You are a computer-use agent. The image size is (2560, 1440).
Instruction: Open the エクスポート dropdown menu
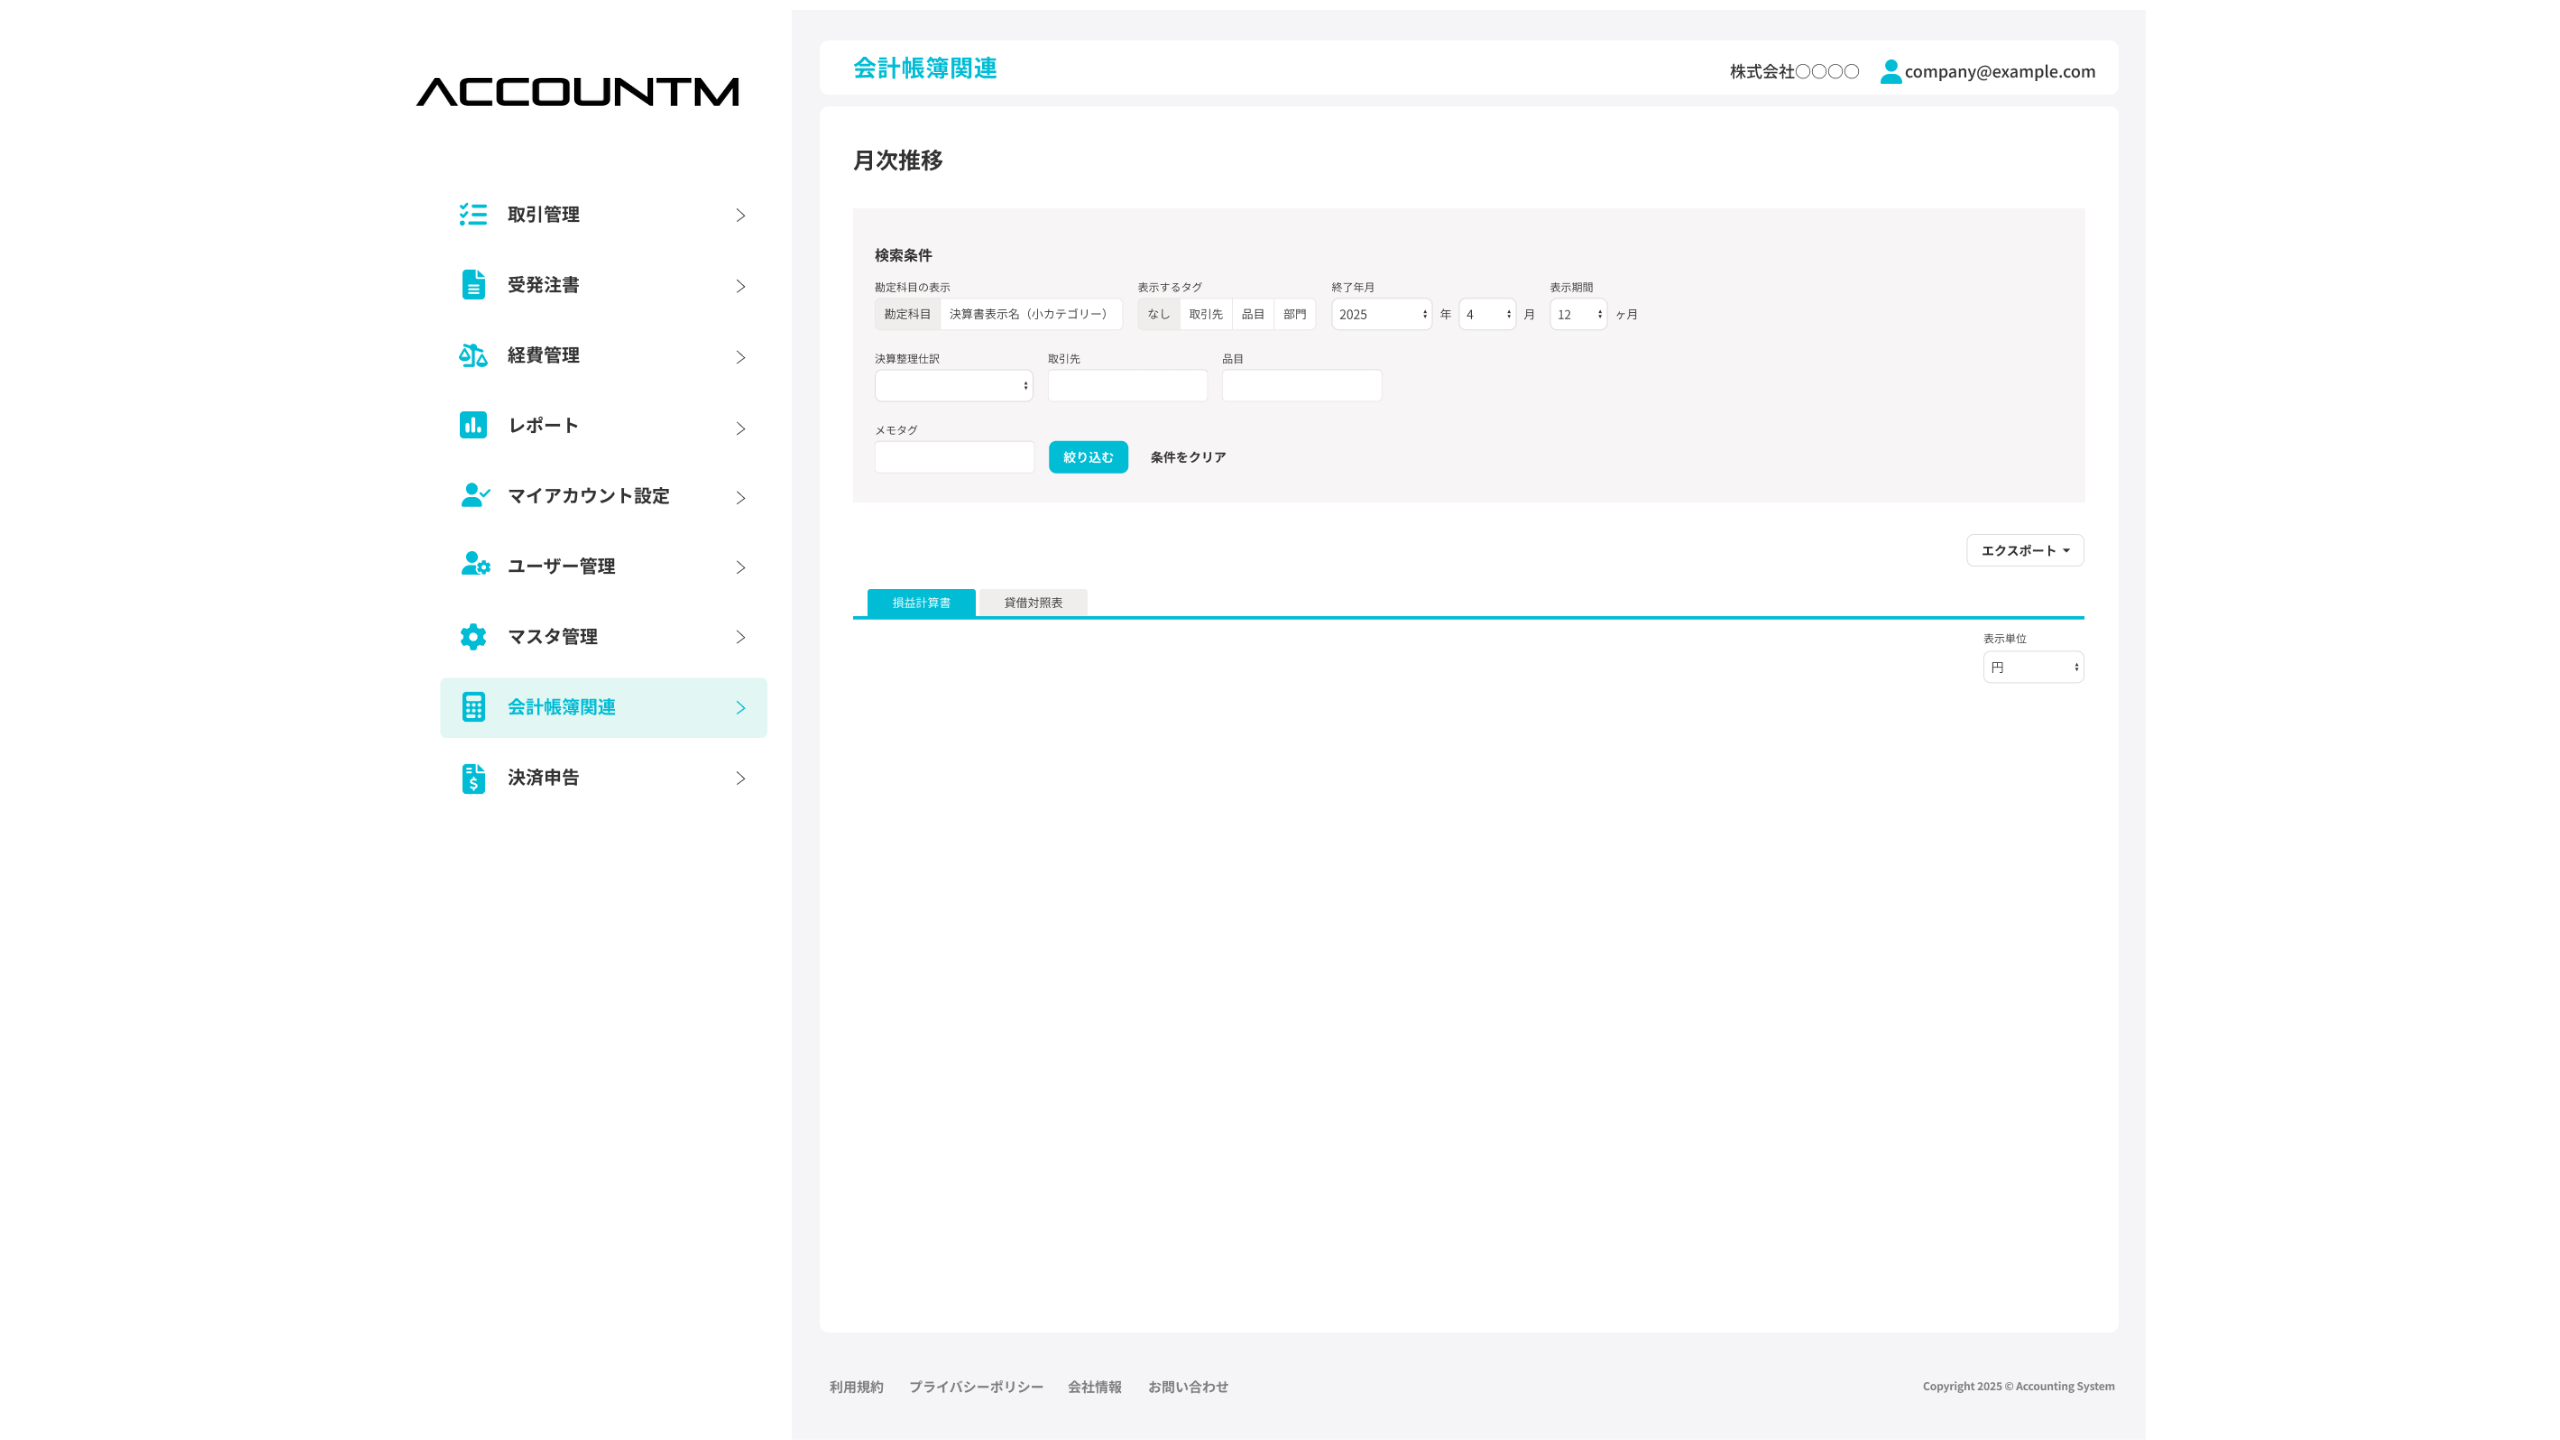[2024, 550]
